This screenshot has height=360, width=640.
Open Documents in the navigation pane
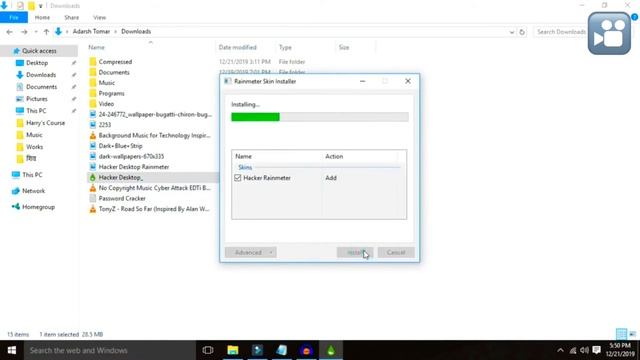pos(41,87)
